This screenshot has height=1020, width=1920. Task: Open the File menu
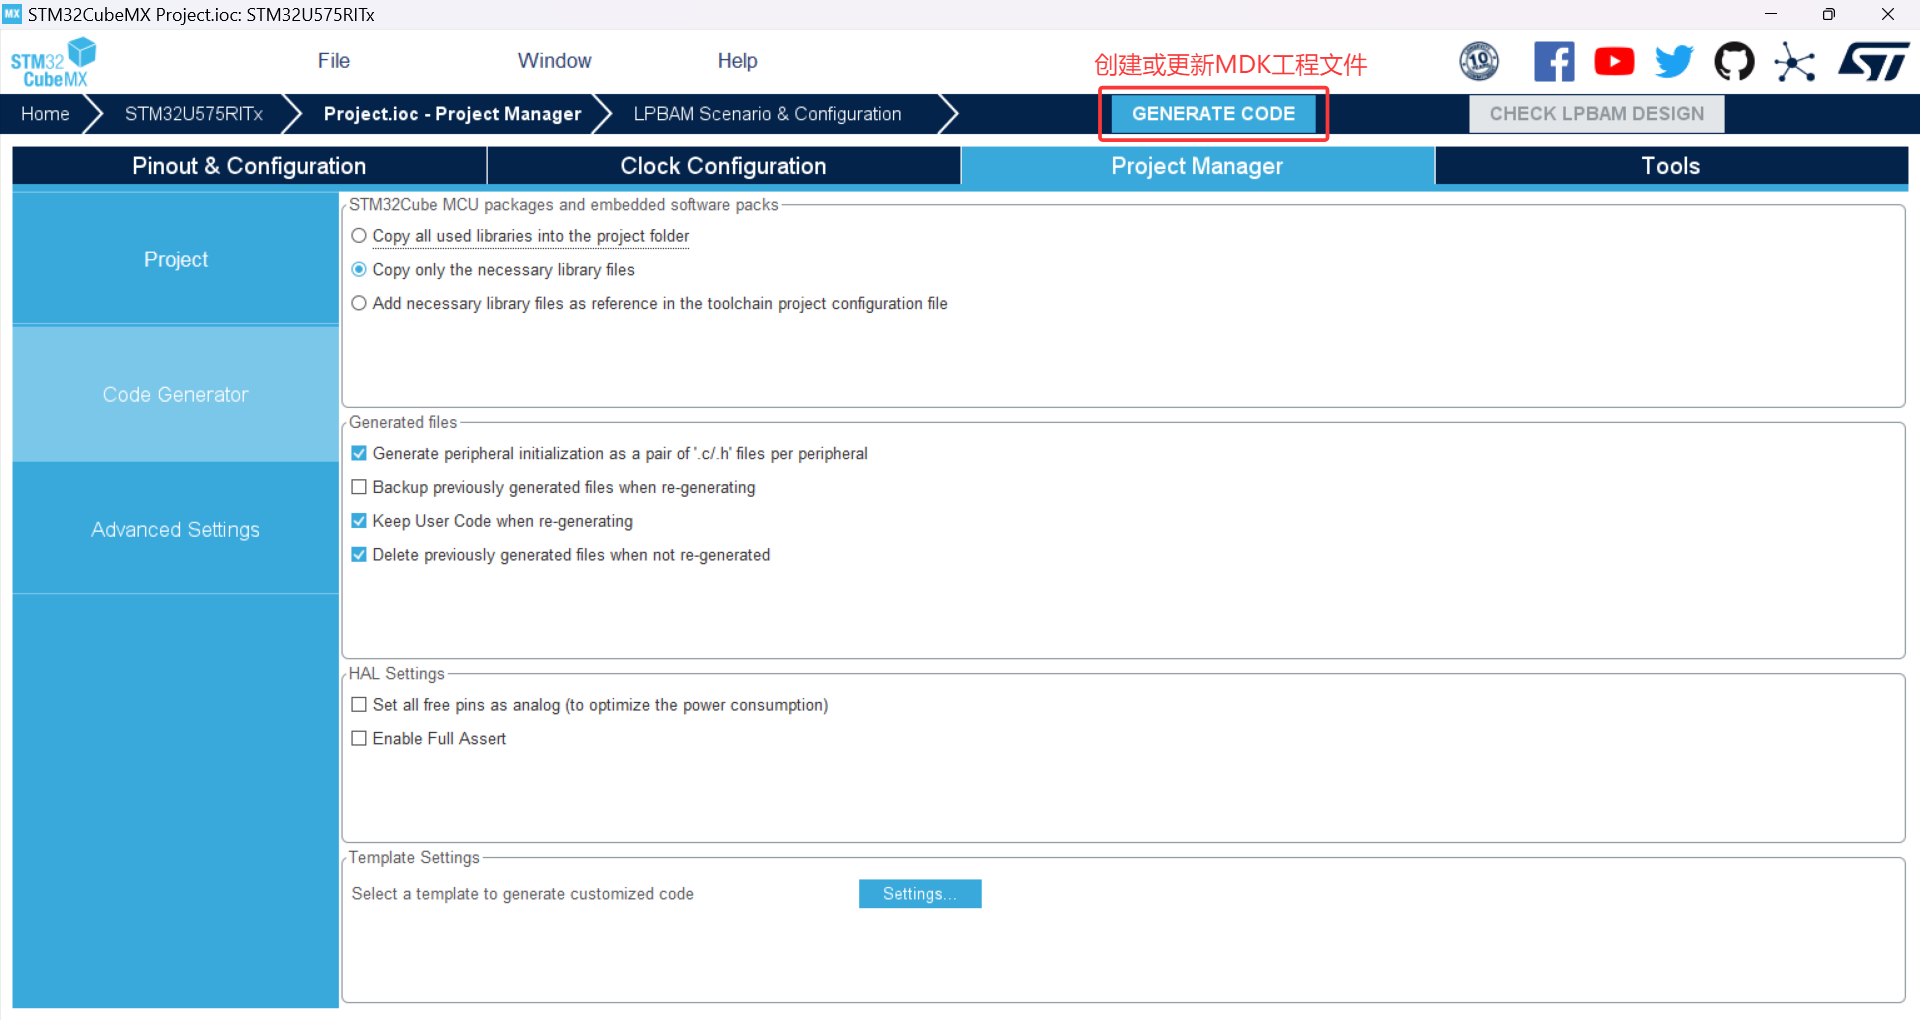[334, 61]
